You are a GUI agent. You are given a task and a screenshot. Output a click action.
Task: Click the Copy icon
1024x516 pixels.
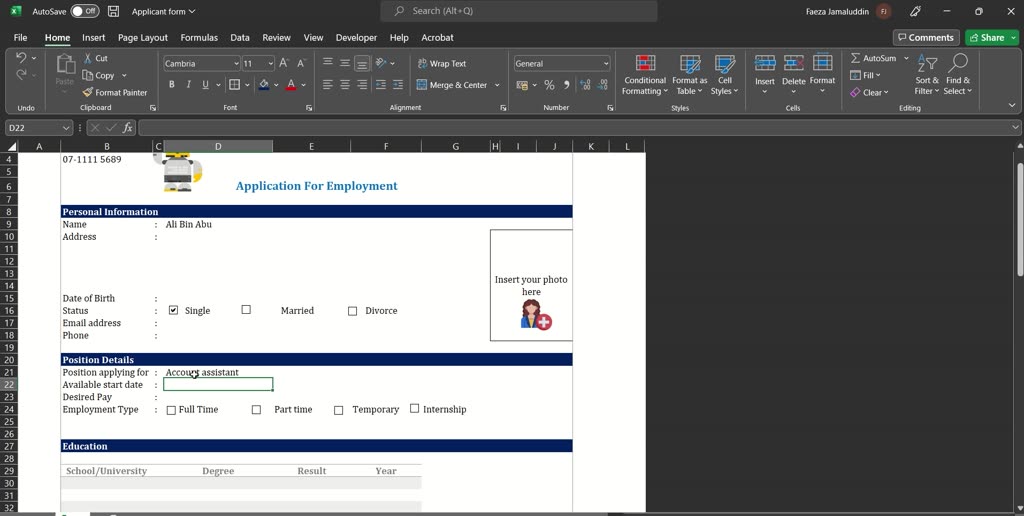pos(88,75)
